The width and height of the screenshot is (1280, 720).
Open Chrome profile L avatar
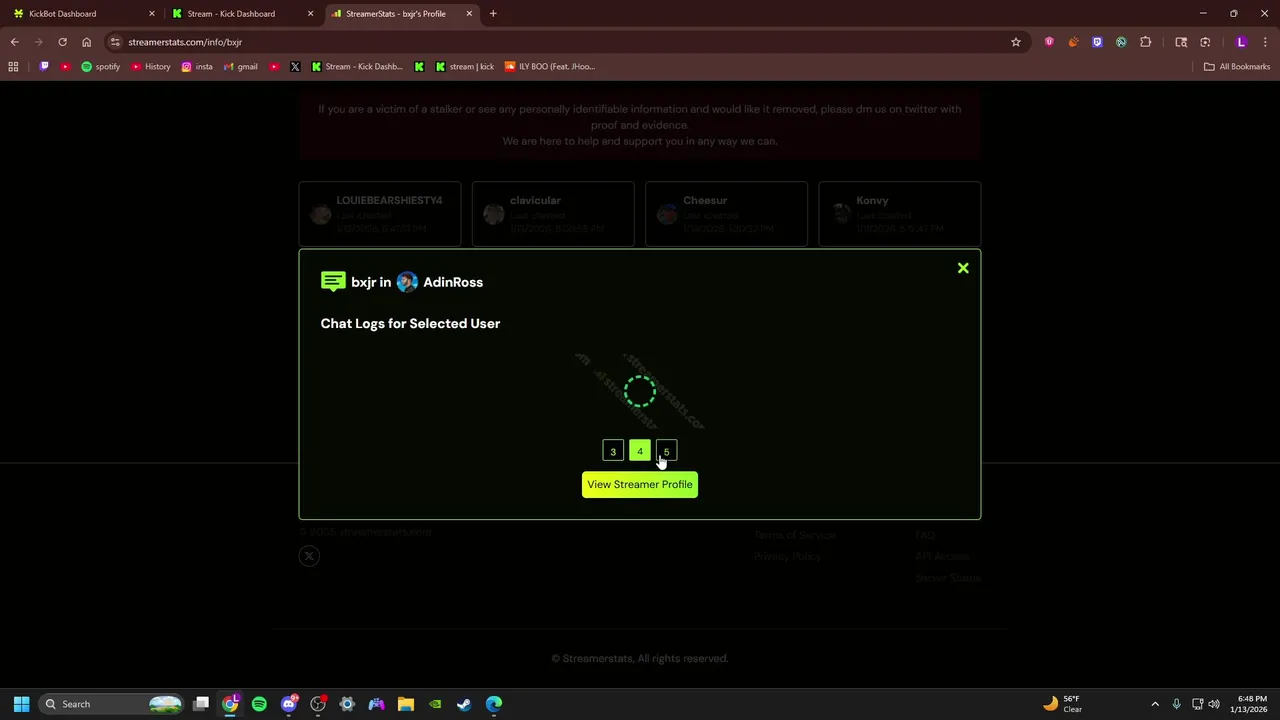[1241, 42]
